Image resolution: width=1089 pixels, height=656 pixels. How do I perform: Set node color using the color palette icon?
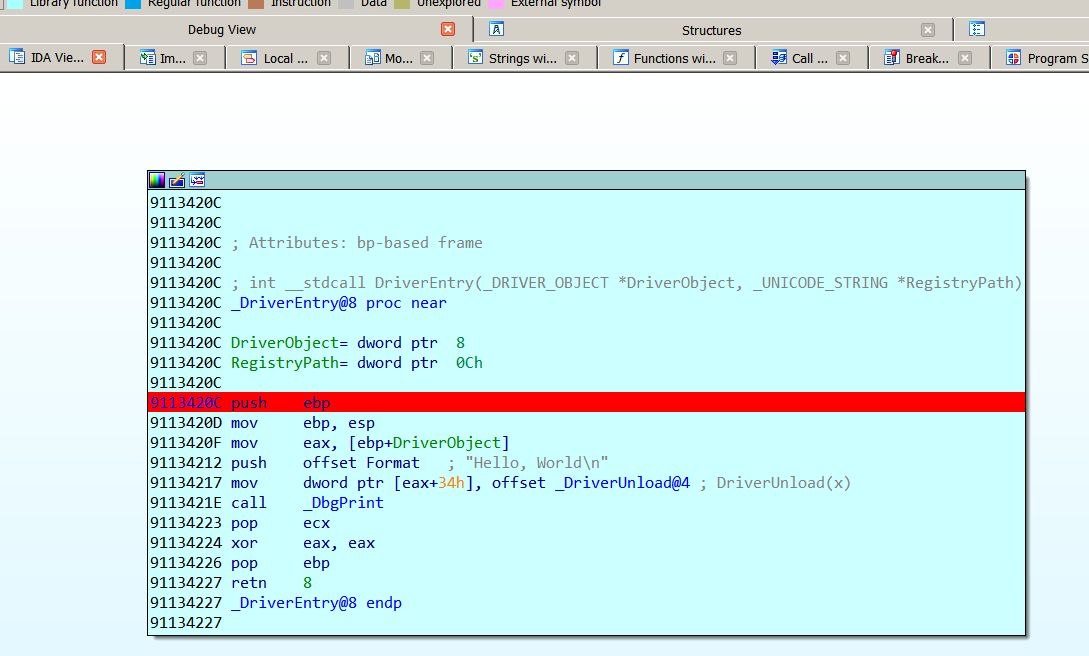tap(157, 180)
